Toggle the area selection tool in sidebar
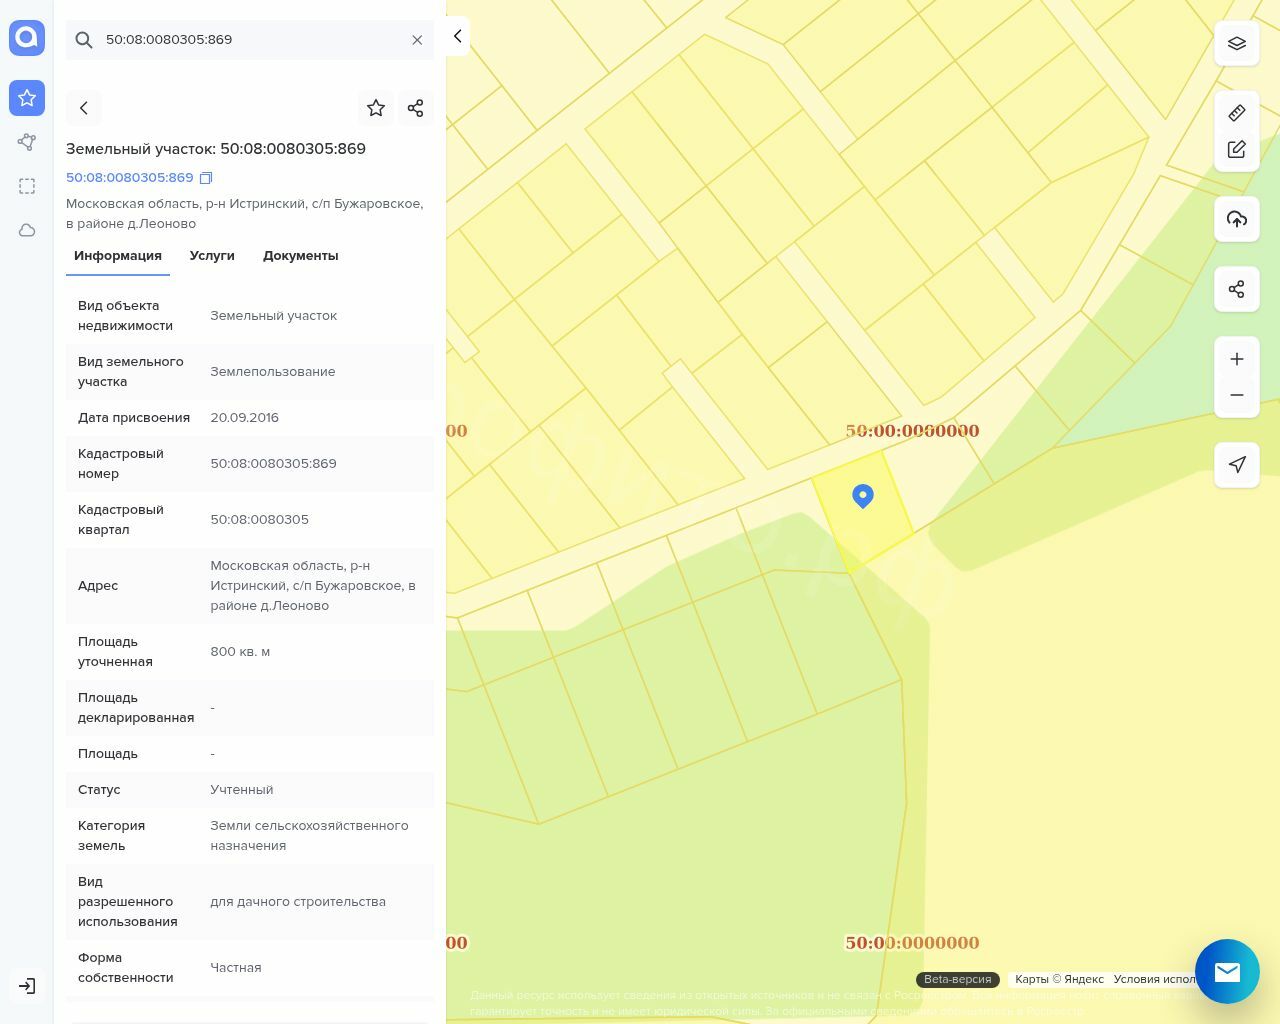1280x1024 pixels. (x=27, y=186)
